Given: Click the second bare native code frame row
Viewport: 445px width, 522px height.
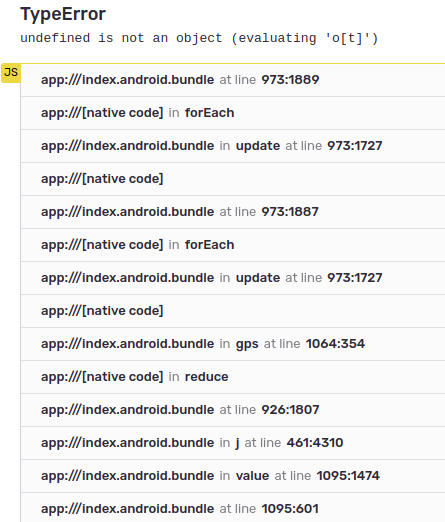Looking at the screenshot, I should [x=233, y=311].
